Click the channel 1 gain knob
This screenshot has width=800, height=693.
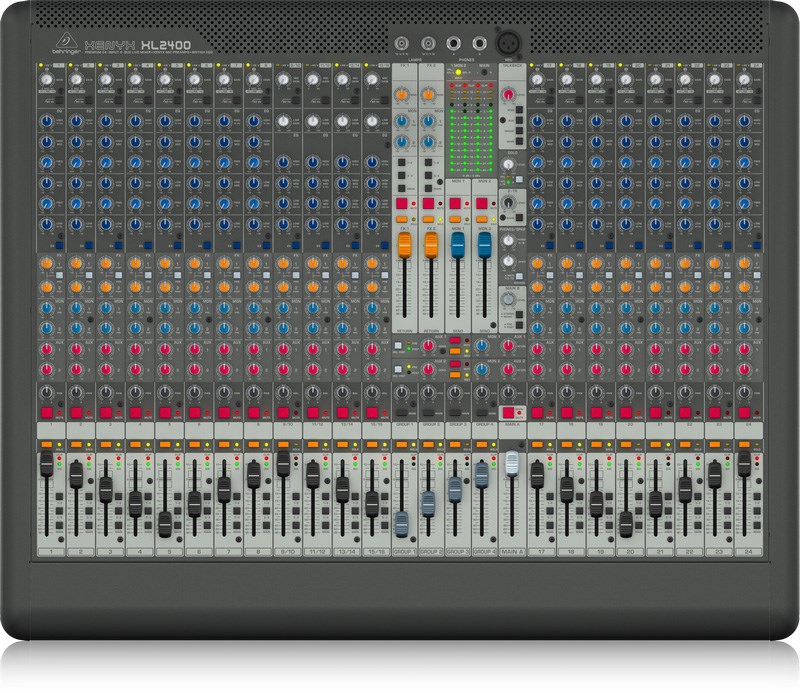[46, 80]
